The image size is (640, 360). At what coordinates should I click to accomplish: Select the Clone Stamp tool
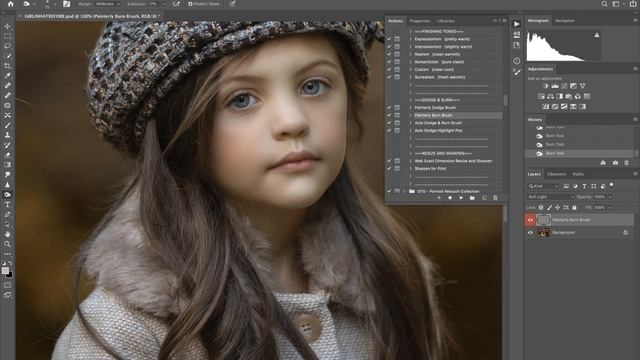pyautogui.click(x=7, y=135)
